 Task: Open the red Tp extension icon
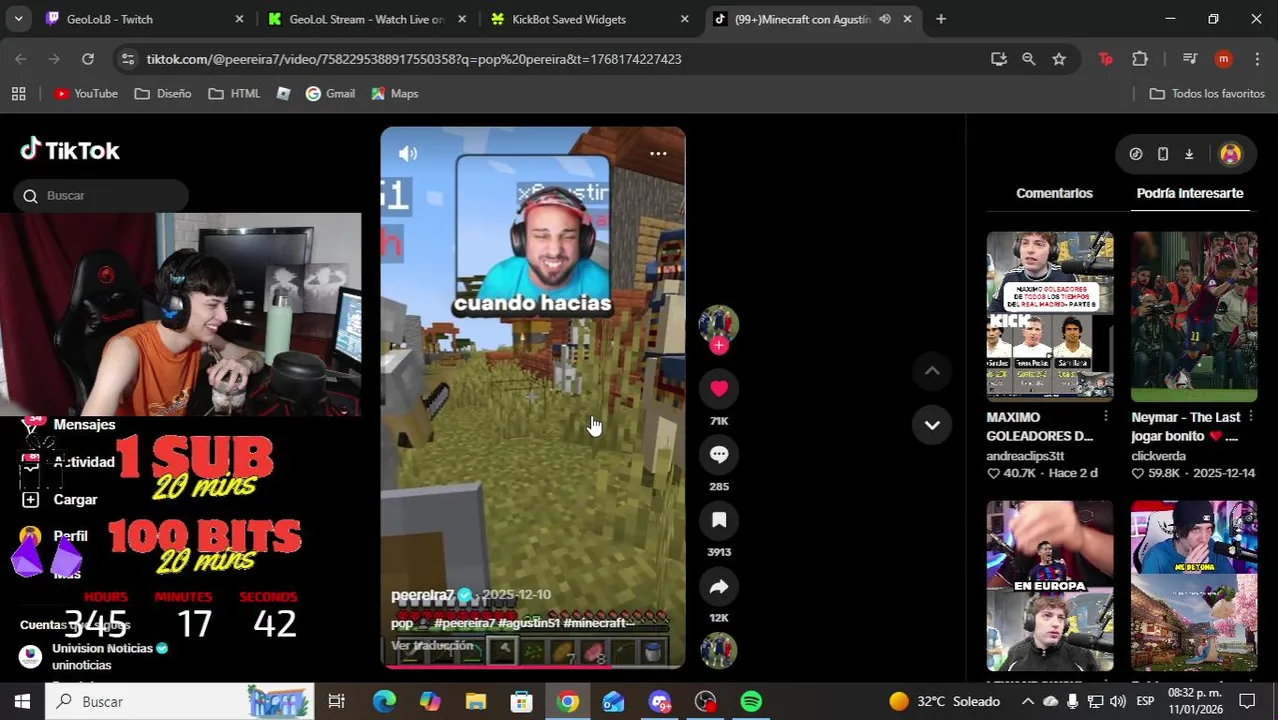1106,59
